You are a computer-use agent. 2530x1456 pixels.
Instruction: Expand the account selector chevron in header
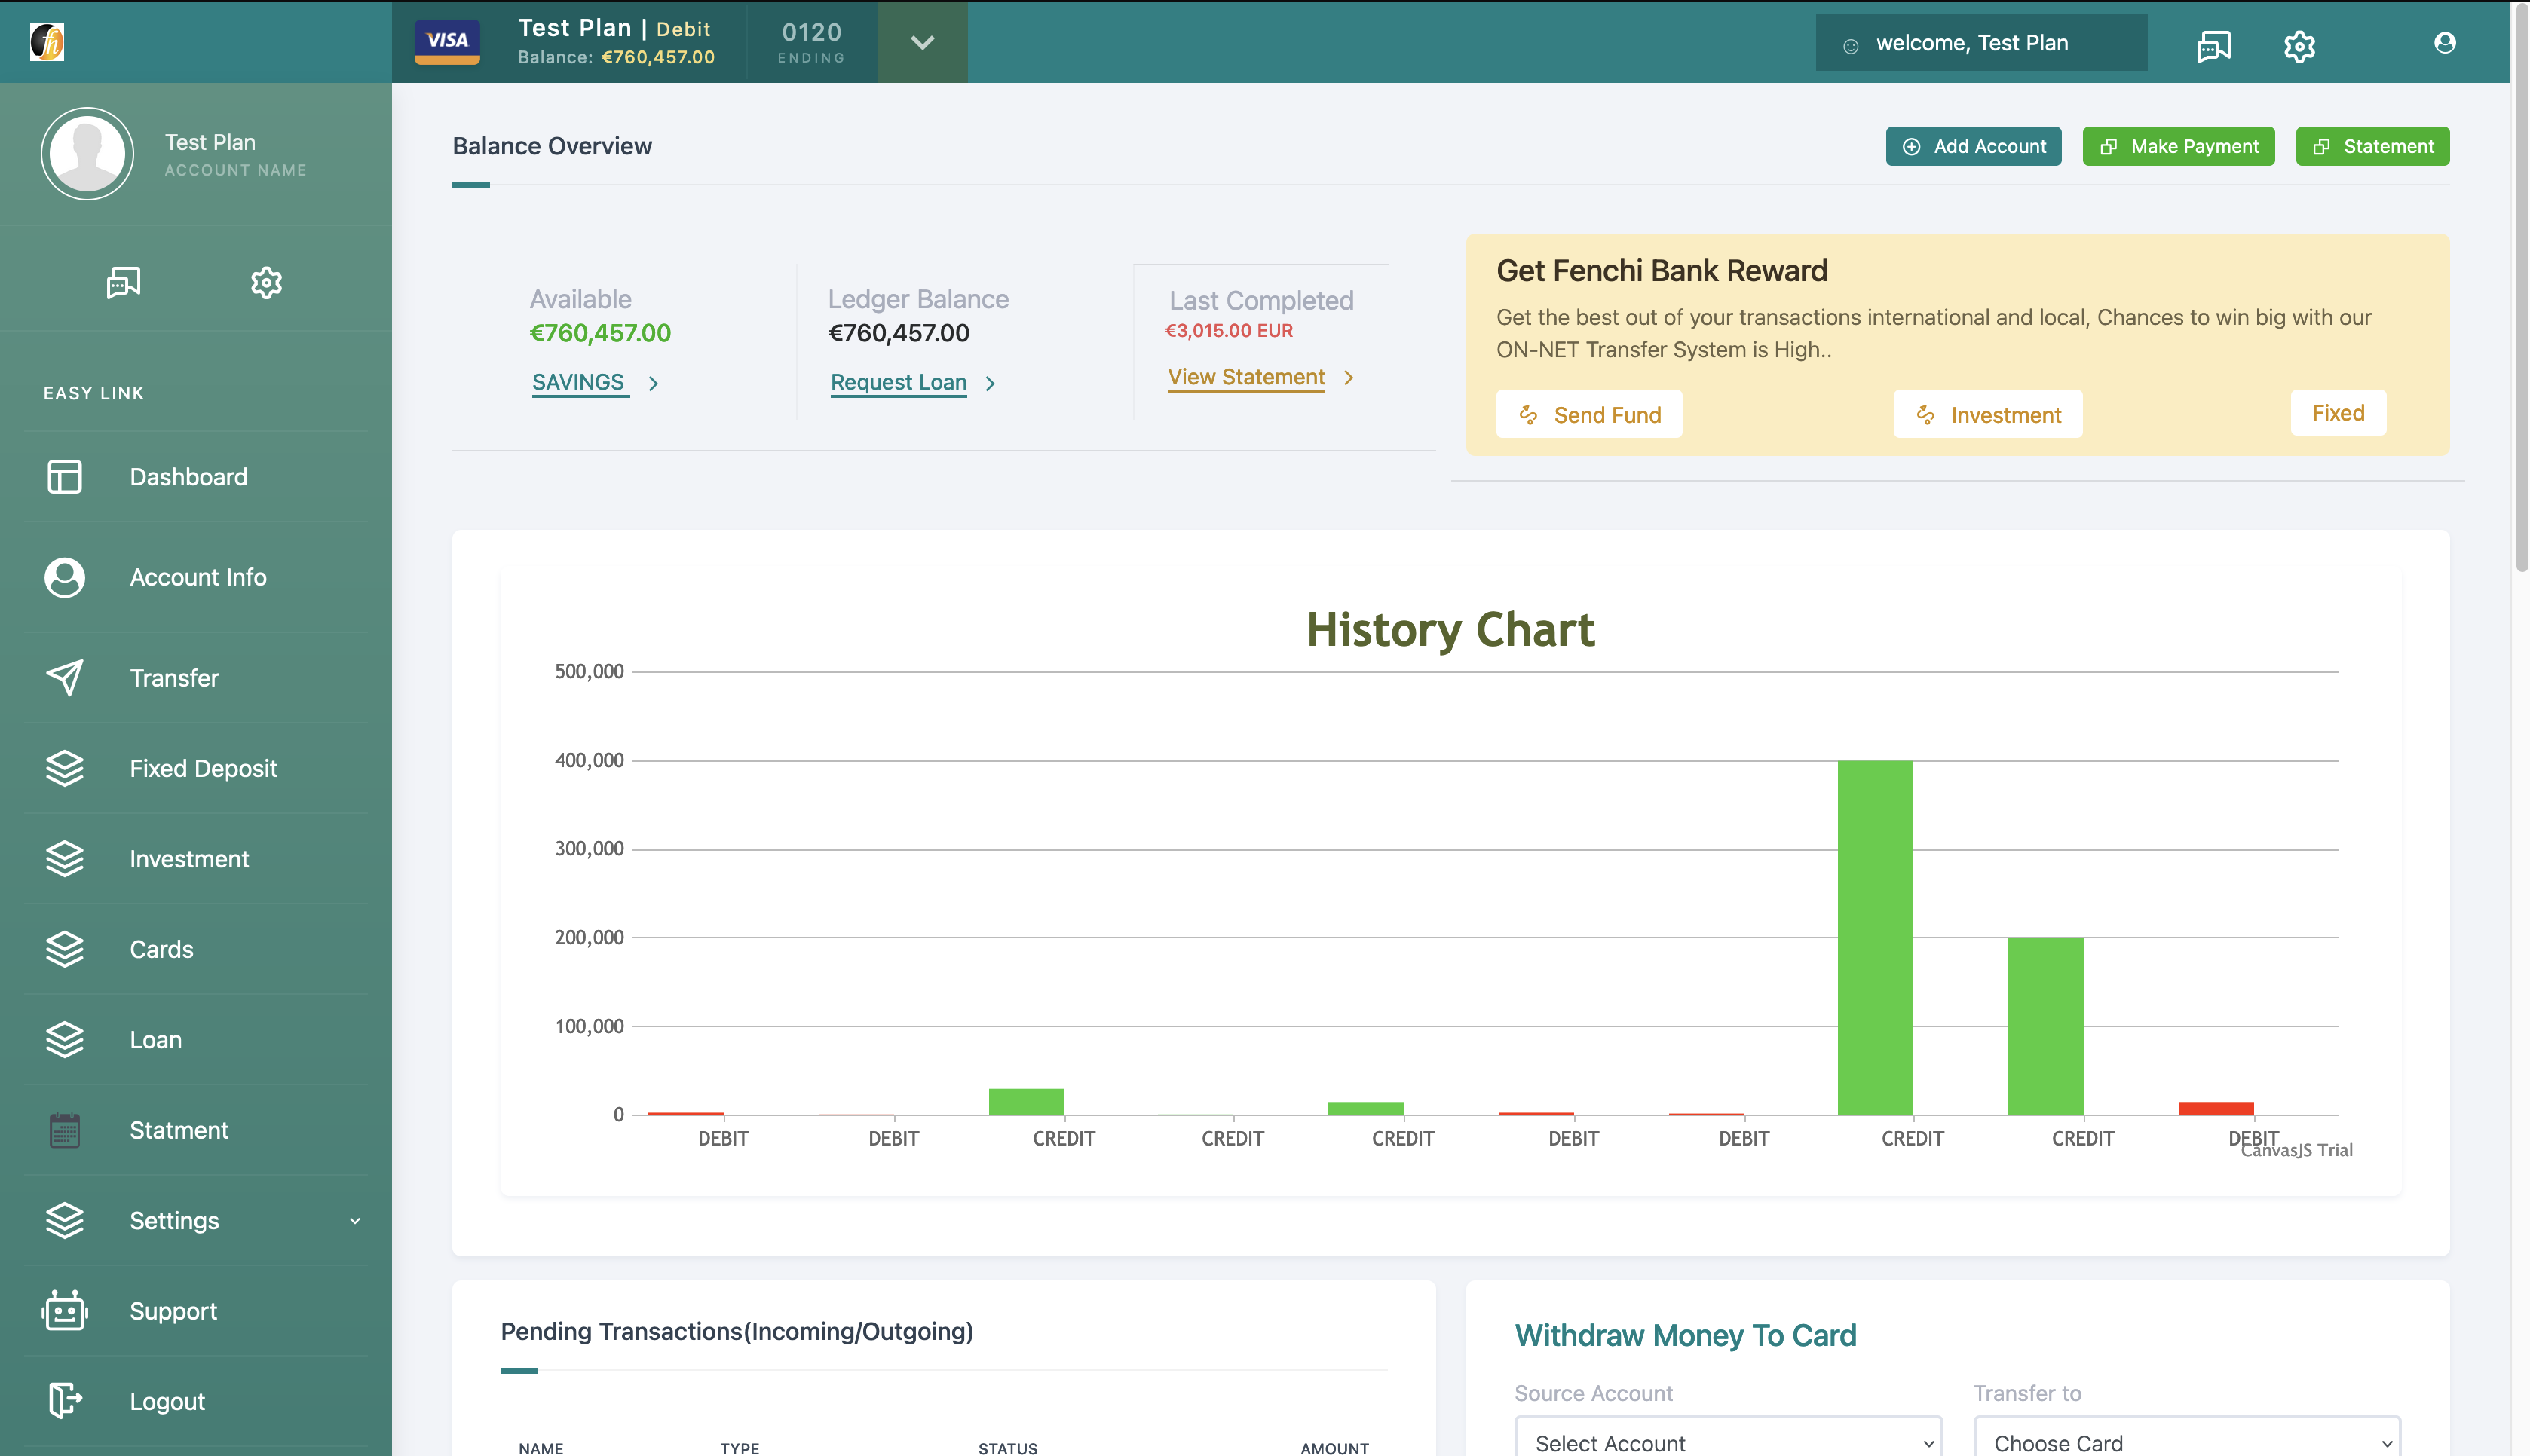click(x=922, y=42)
